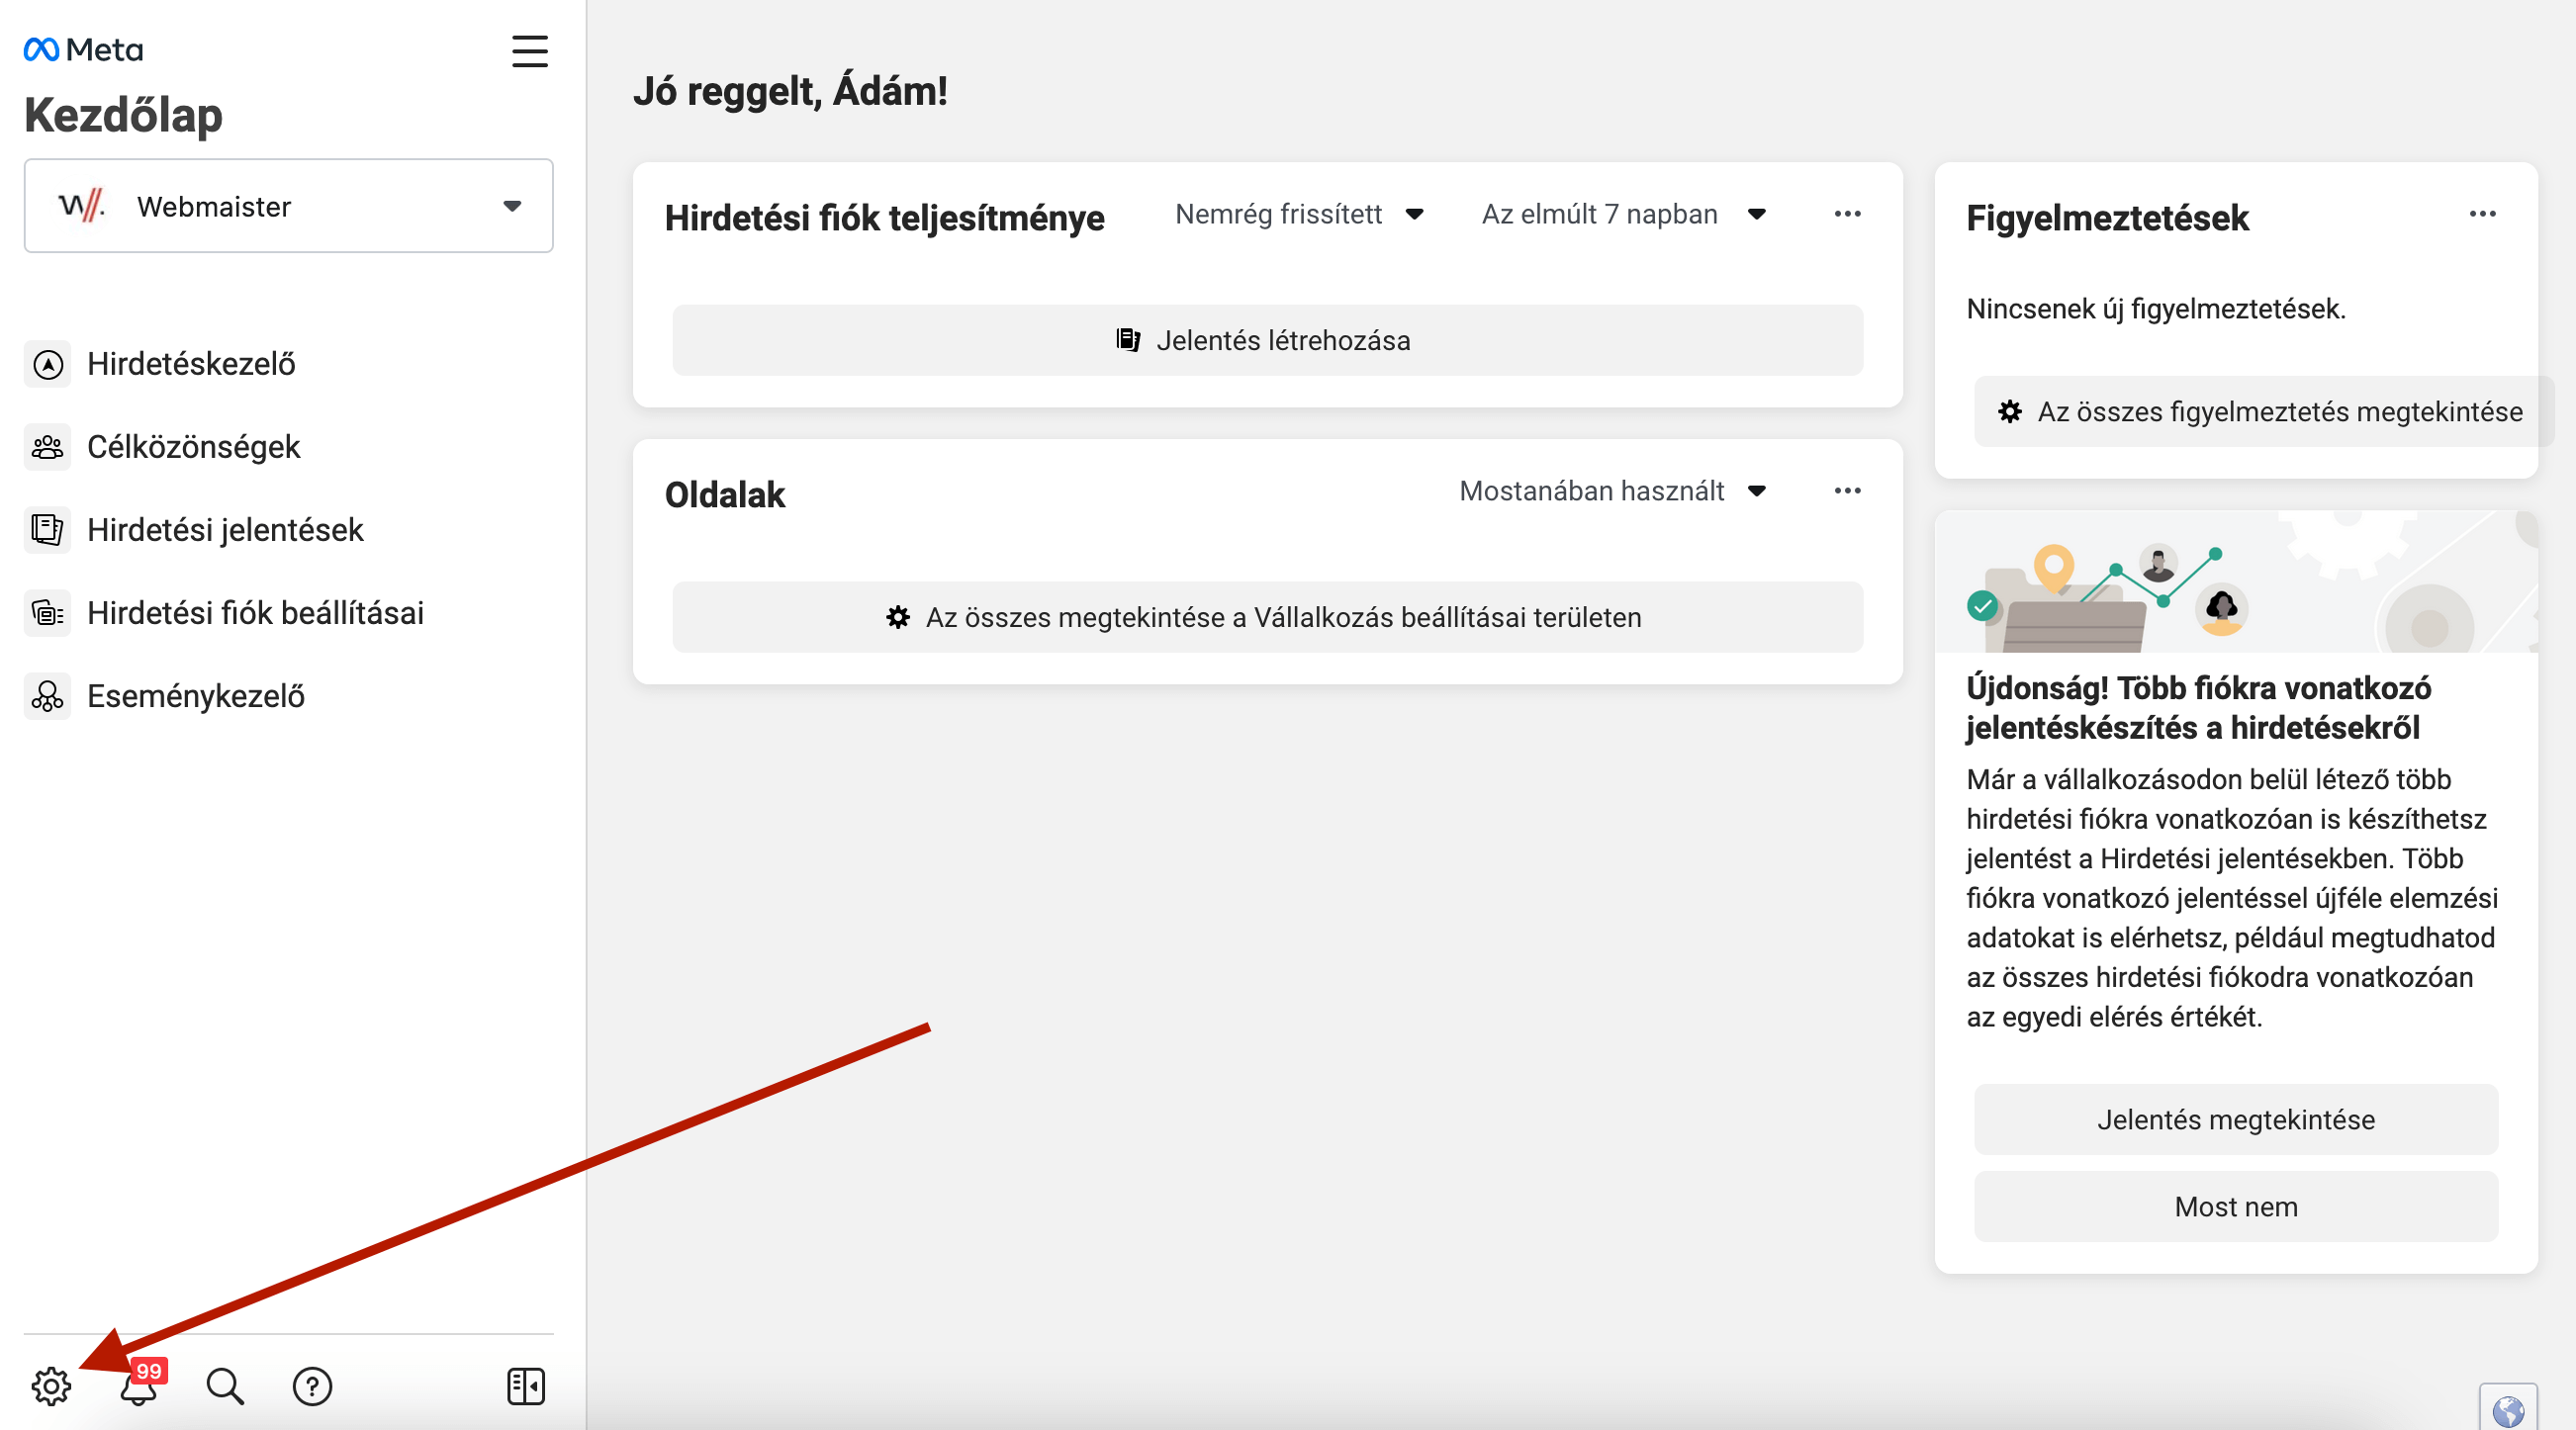
Task: Click the Webmaister logo in the account selector
Action: click(x=81, y=206)
